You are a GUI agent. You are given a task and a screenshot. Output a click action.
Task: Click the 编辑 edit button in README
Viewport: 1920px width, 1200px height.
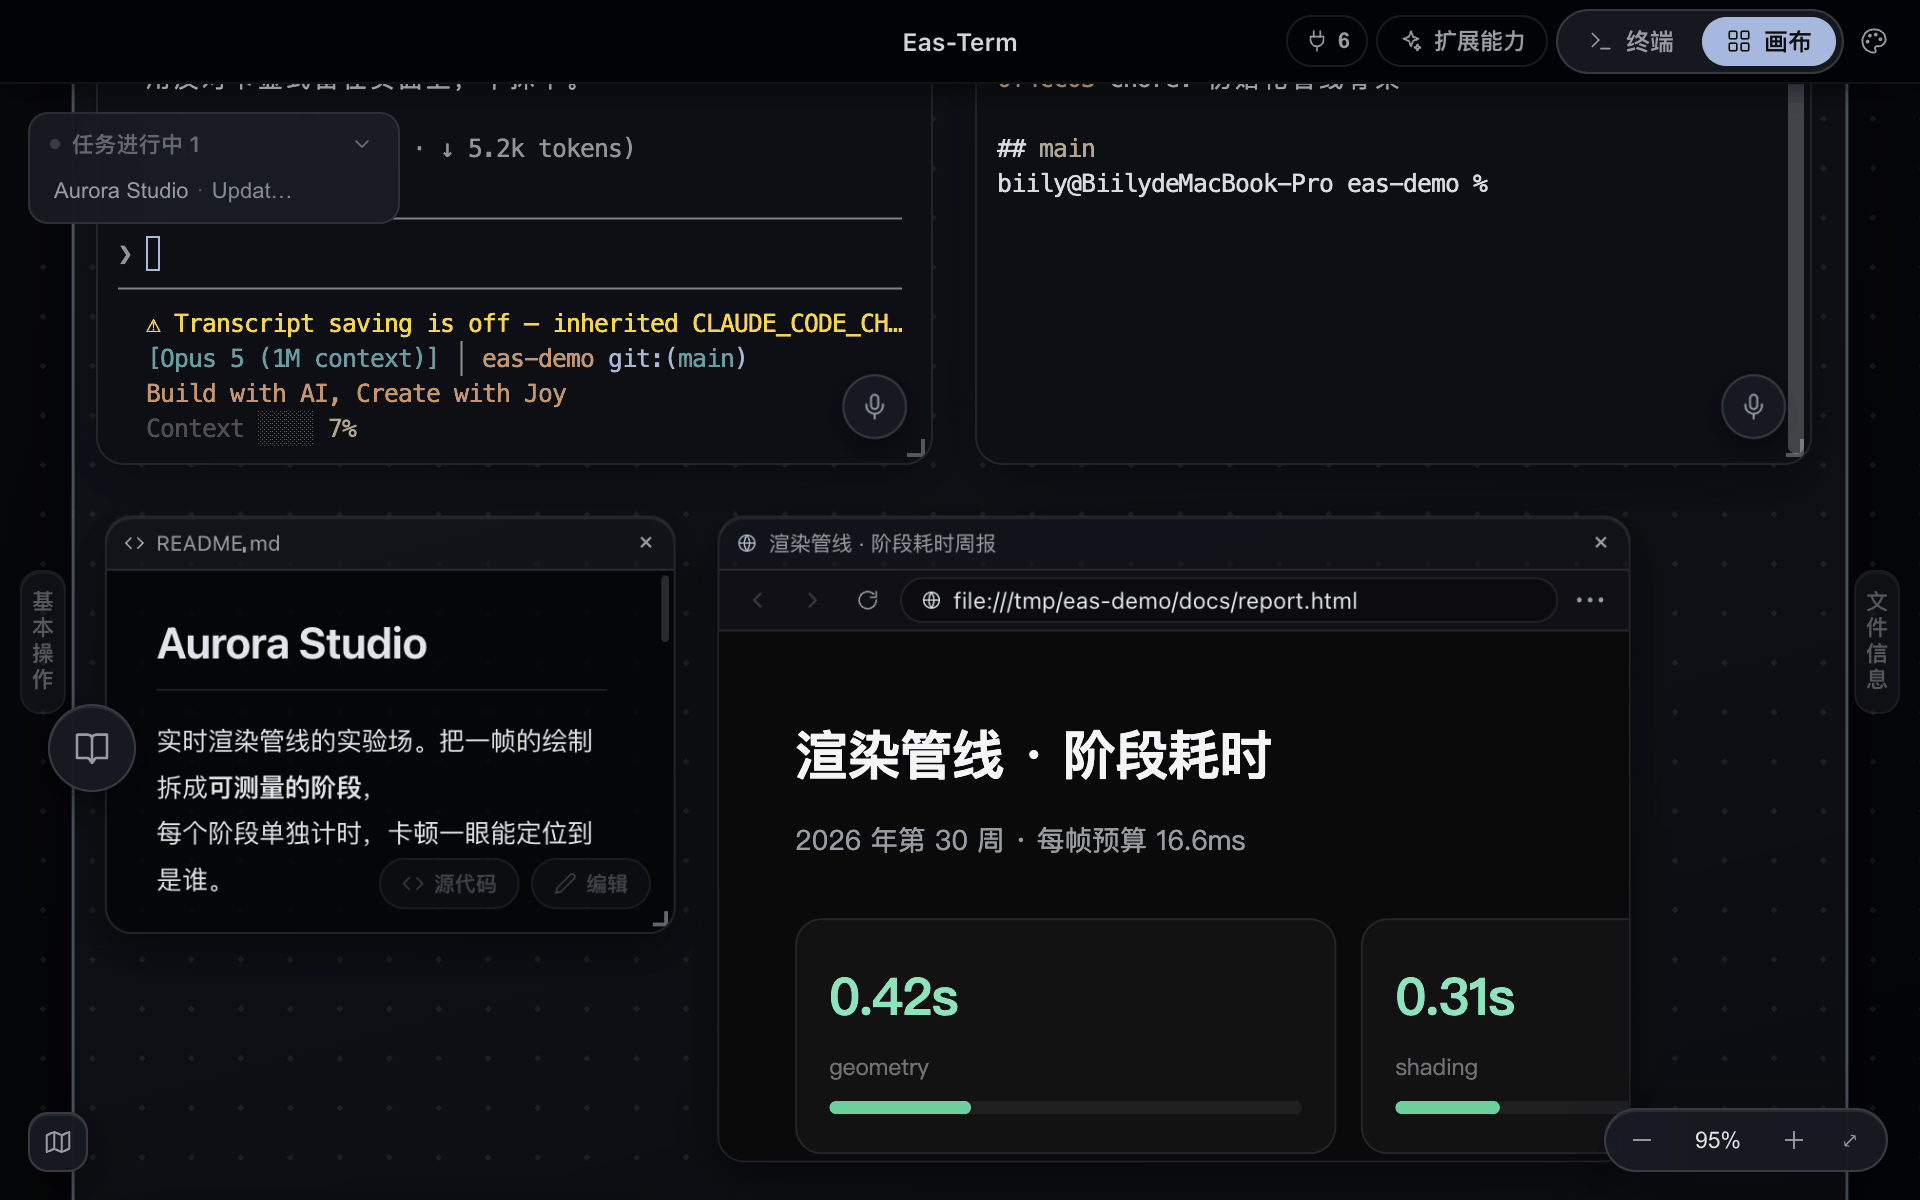click(591, 884)
